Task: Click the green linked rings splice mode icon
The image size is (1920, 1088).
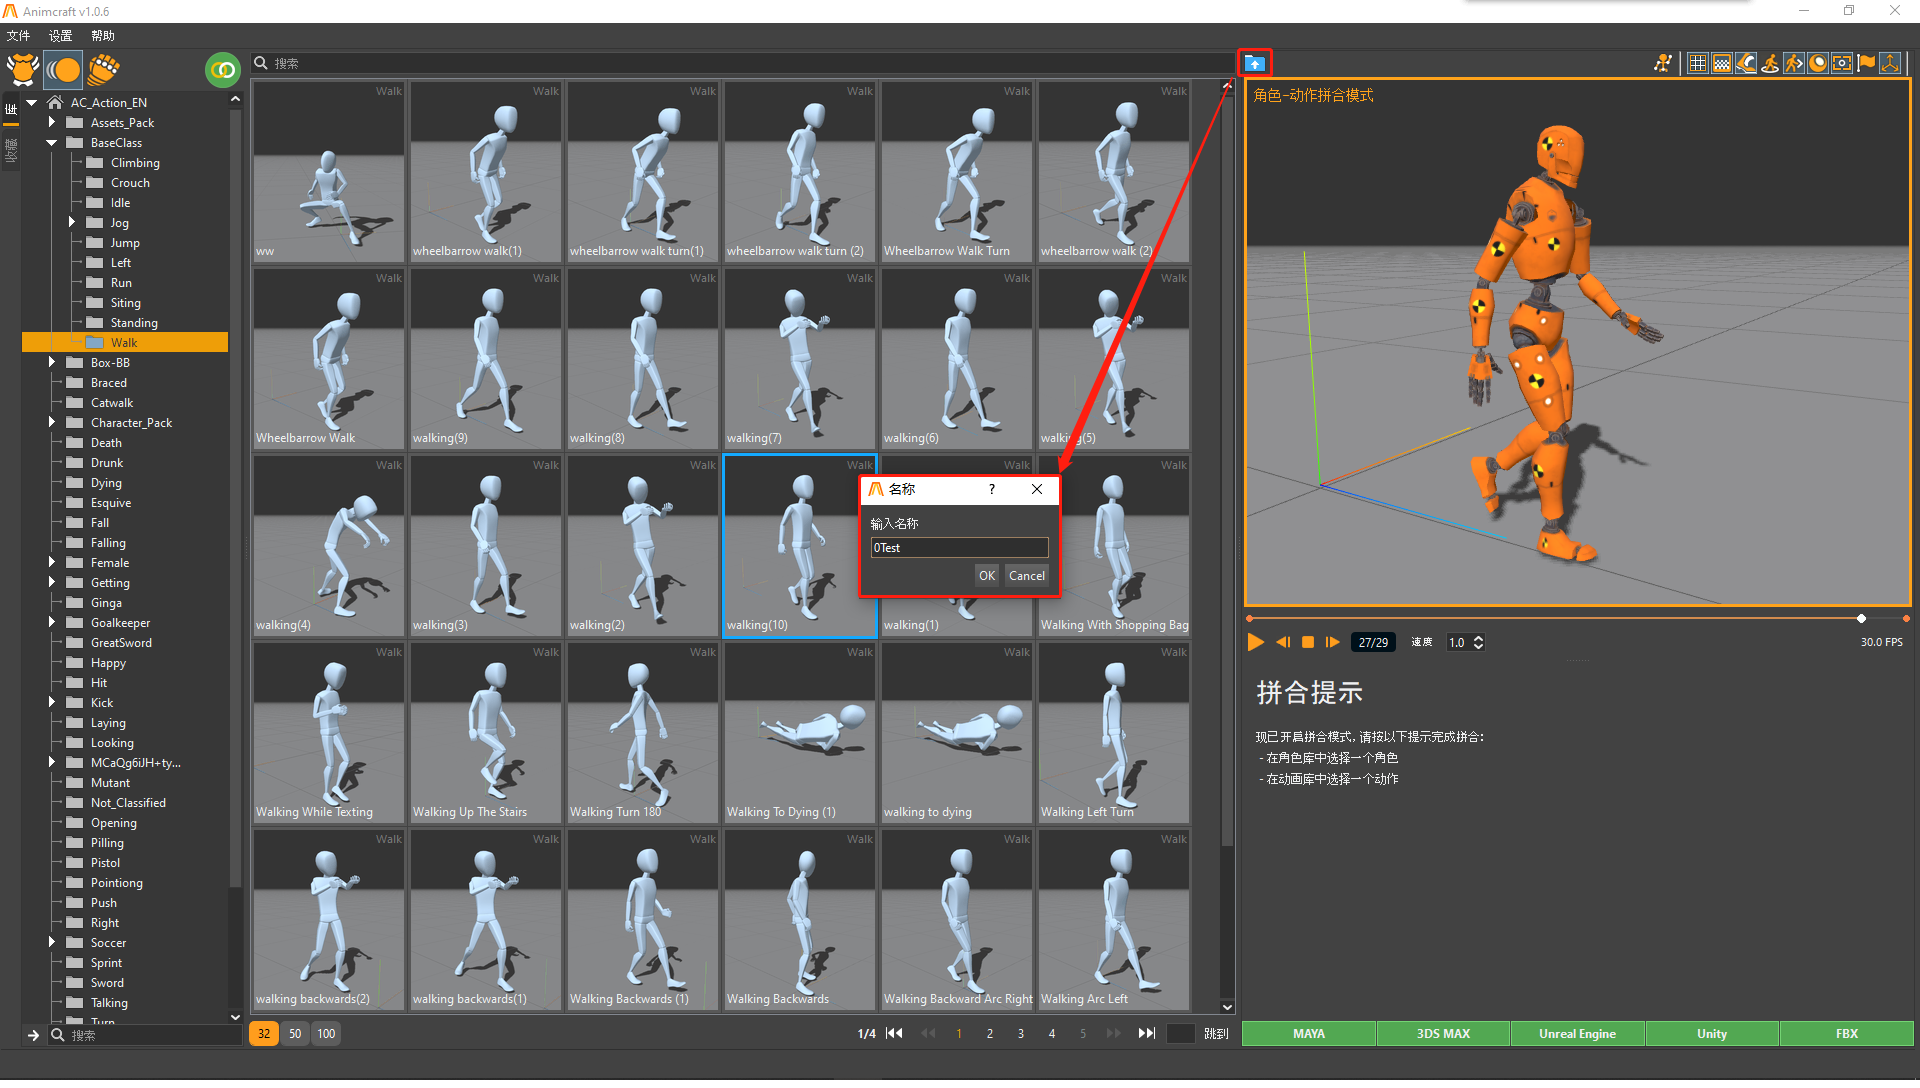Action: (222, 69)
